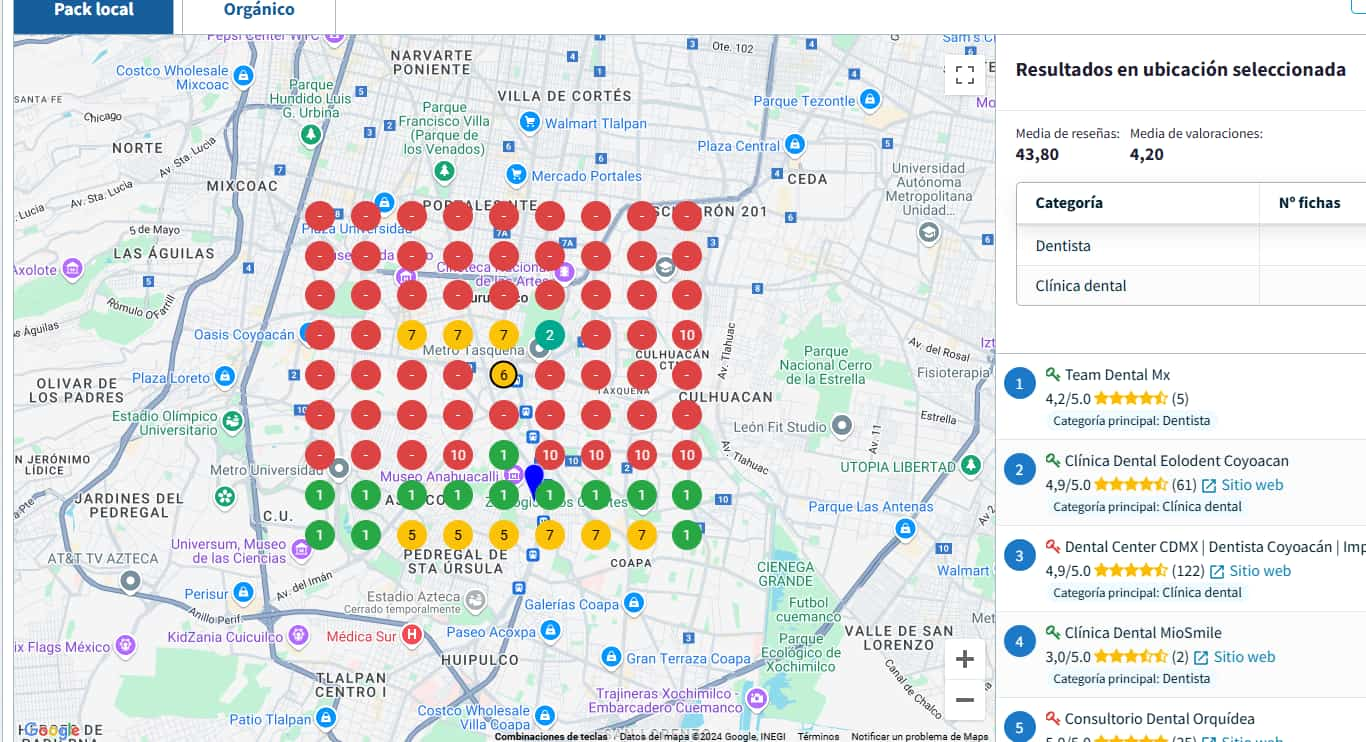Select the KidZania Cuicuilco pin
Image resolution: width=1366 pixels, height=742 pixels.
(298, 636)
